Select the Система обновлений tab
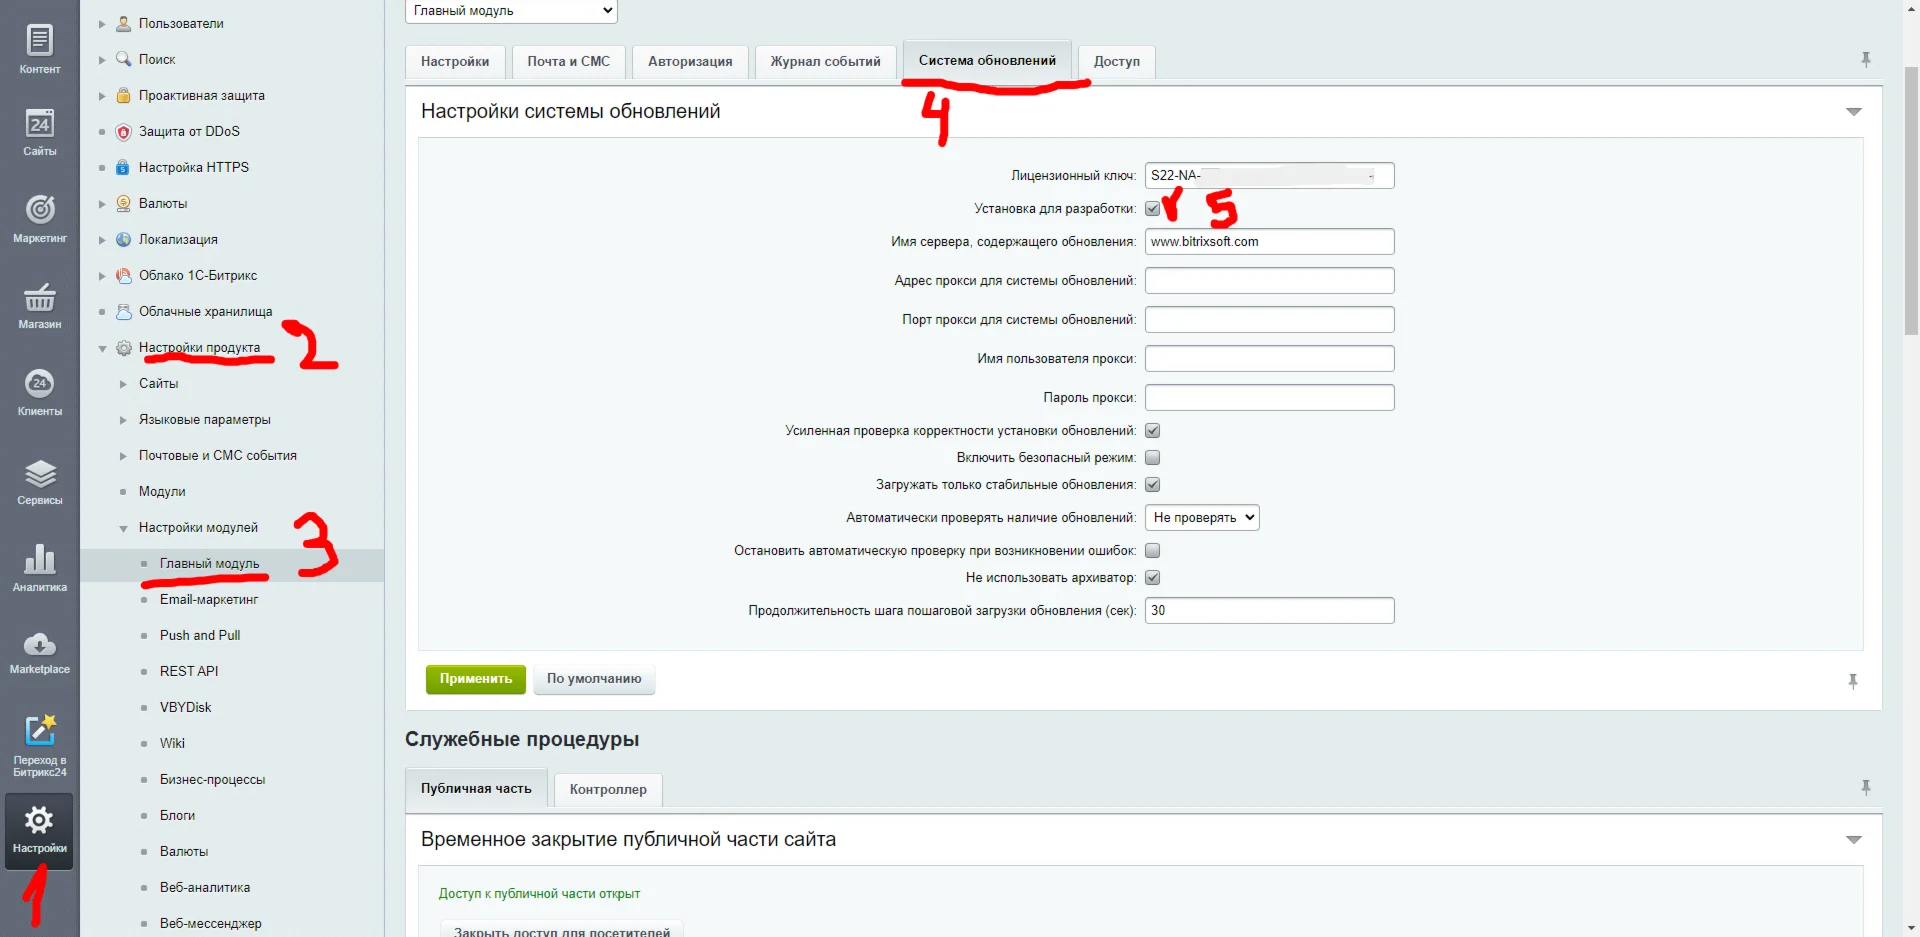This screenshot has height=937, width=1920. (x=987, y=60)
